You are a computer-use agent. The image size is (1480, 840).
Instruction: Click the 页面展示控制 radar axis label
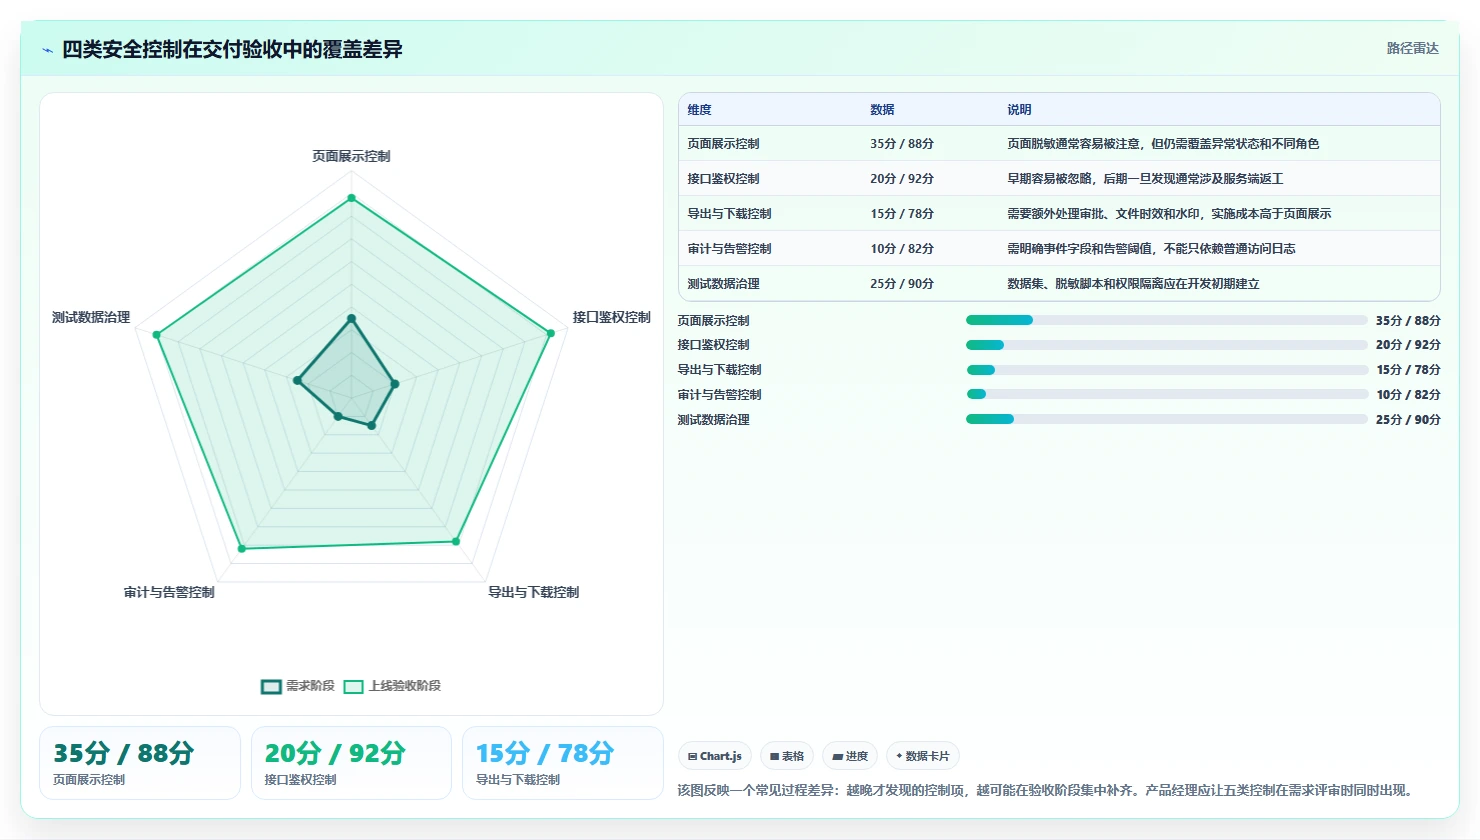pos(351,156)
